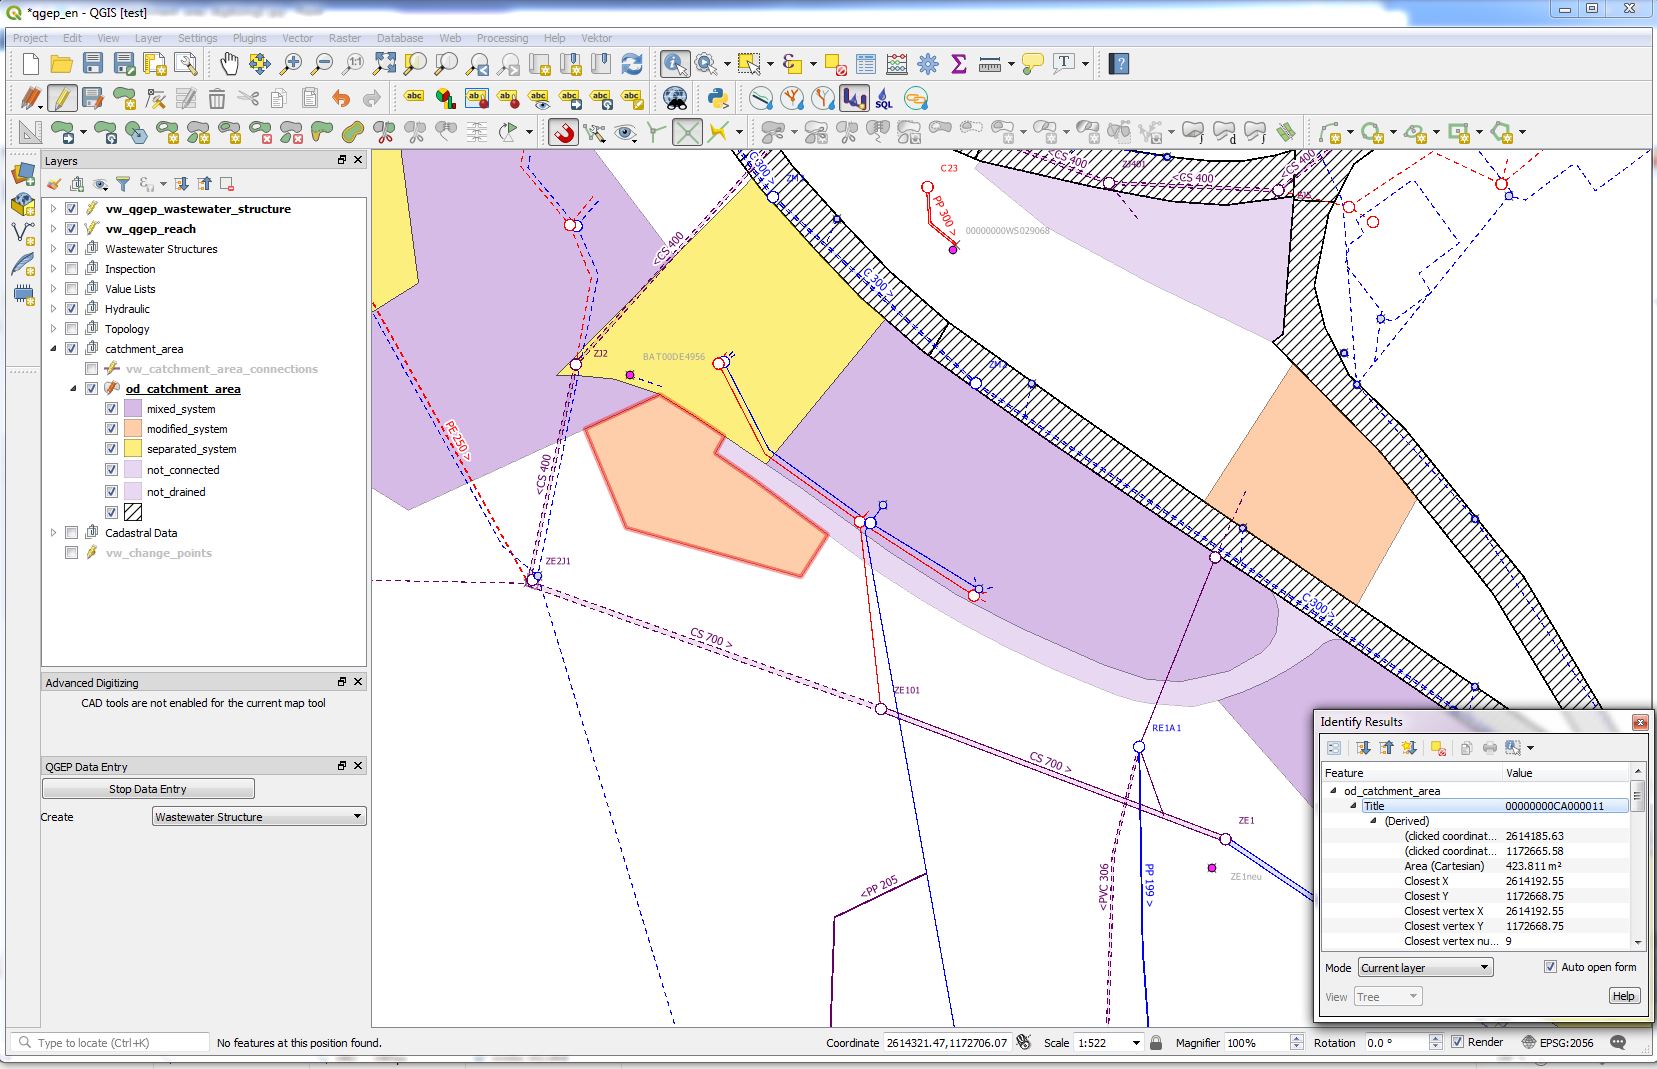Toggle visibility of vw_qgep_wastewater_structure layer
Viewport: 1657px width, 1069px height.
point(71,209)
